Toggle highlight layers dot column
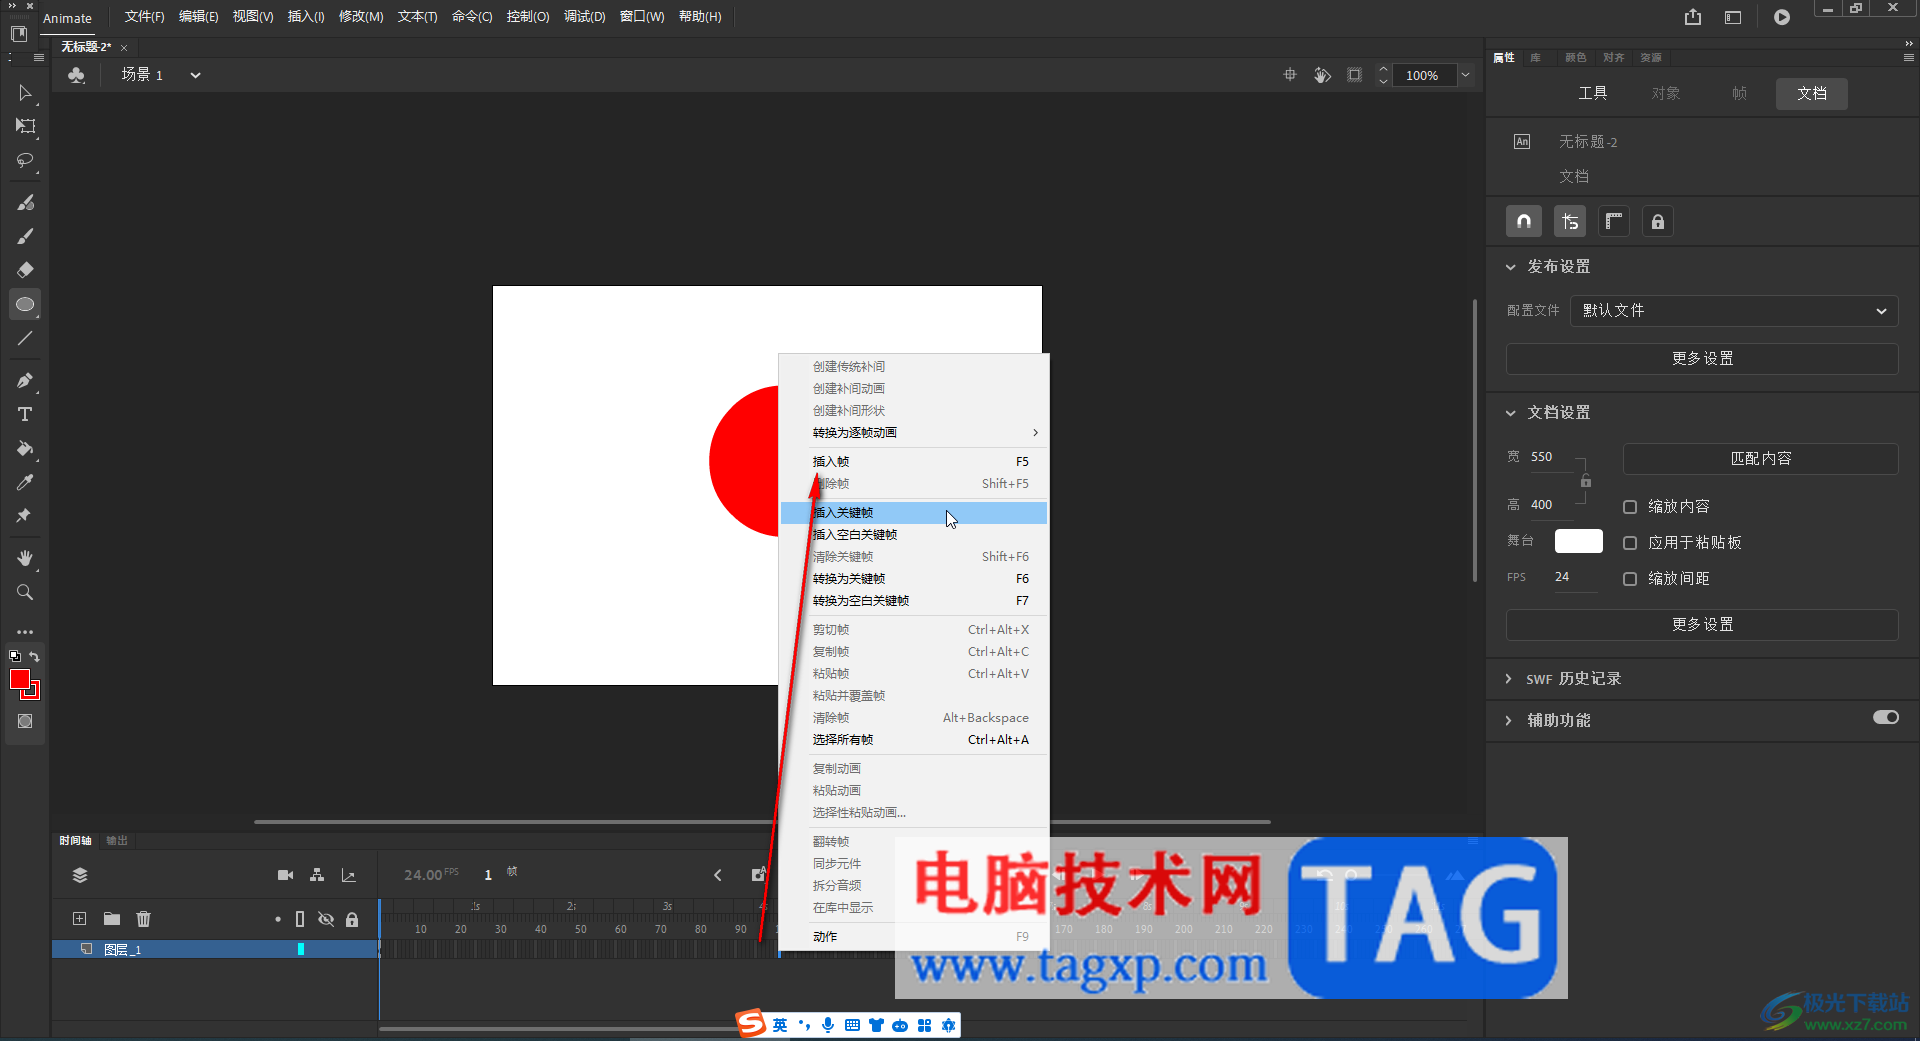The height and width of the screenshot is (1041, 1920). pyautogui.click(x=278, y=919)
